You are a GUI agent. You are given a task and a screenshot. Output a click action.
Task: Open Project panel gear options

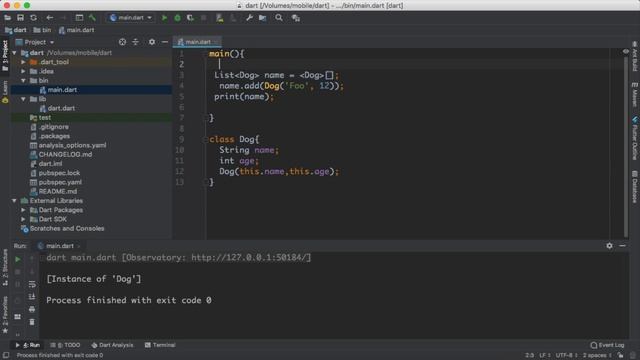[152, 42]
